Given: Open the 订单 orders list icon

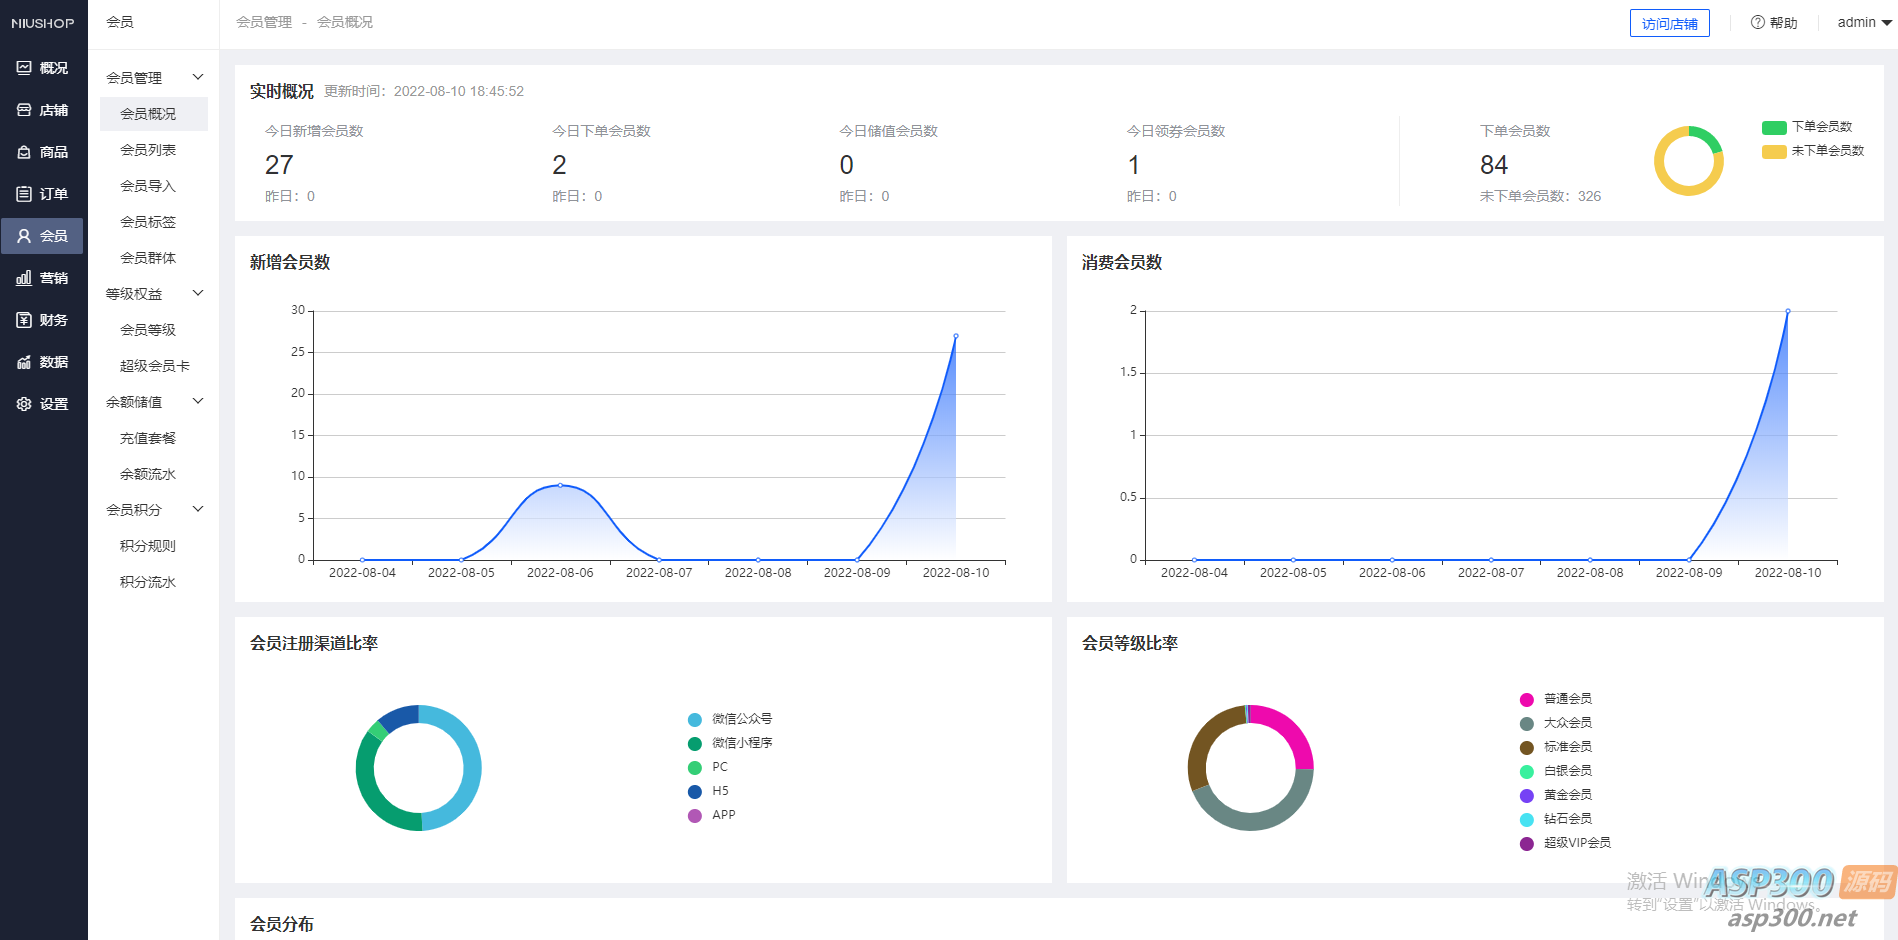Looking at the screenshot, I should pyautogui.click(x=24, y=194).
